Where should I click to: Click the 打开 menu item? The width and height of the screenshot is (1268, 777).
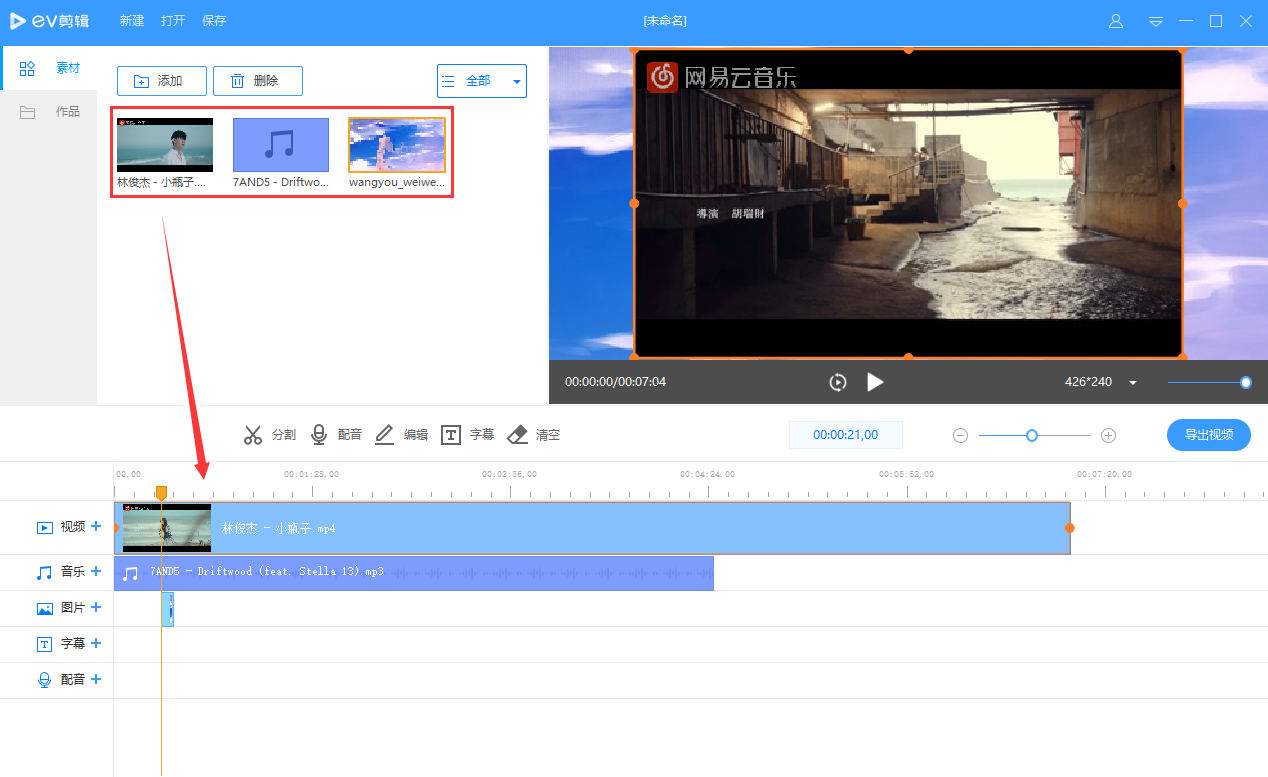coord(172,20)
